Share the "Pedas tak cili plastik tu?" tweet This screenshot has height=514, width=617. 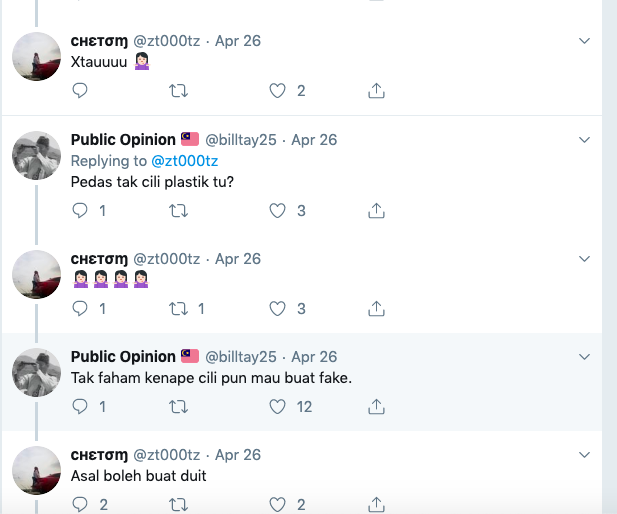(x=377, y=211)
